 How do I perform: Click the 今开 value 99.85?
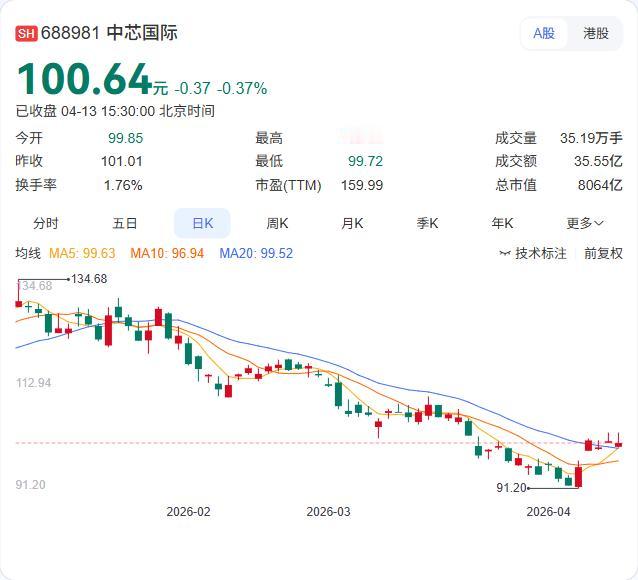click(x=125, y=138)
